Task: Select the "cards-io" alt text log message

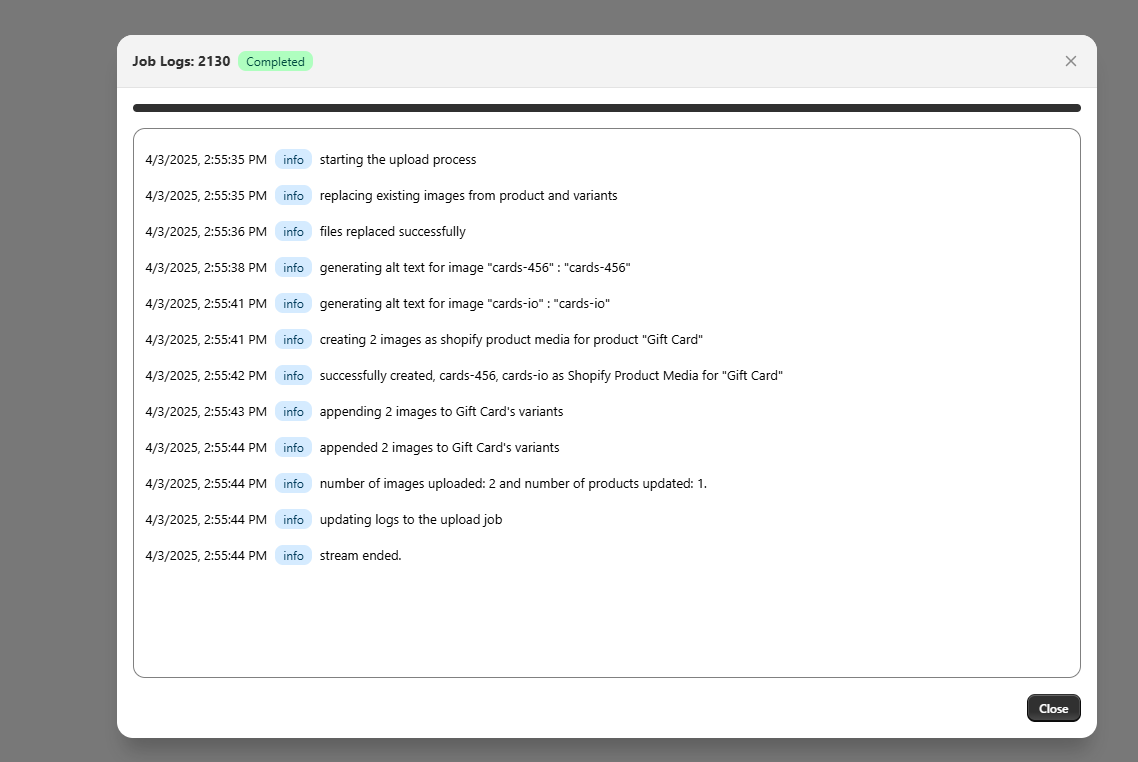Action: click(465, 304)
